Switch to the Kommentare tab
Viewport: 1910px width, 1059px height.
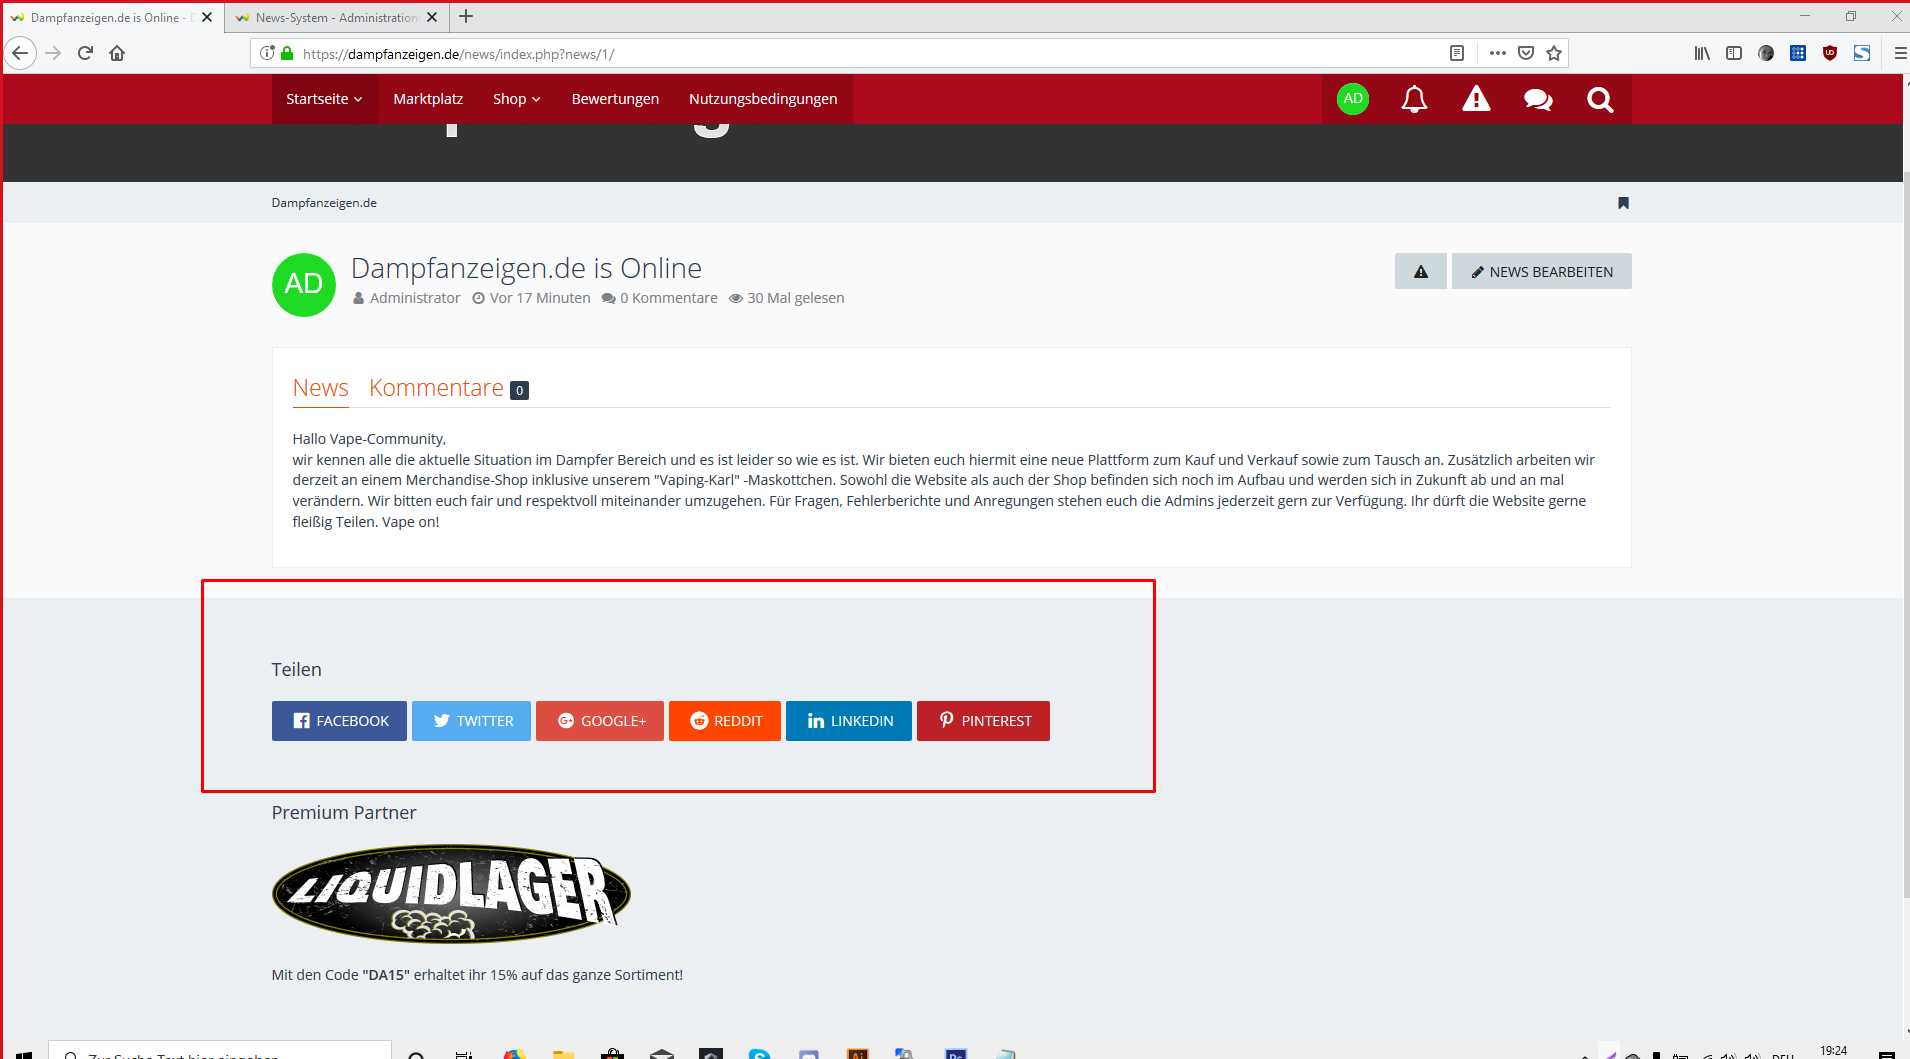pos(437,388)
